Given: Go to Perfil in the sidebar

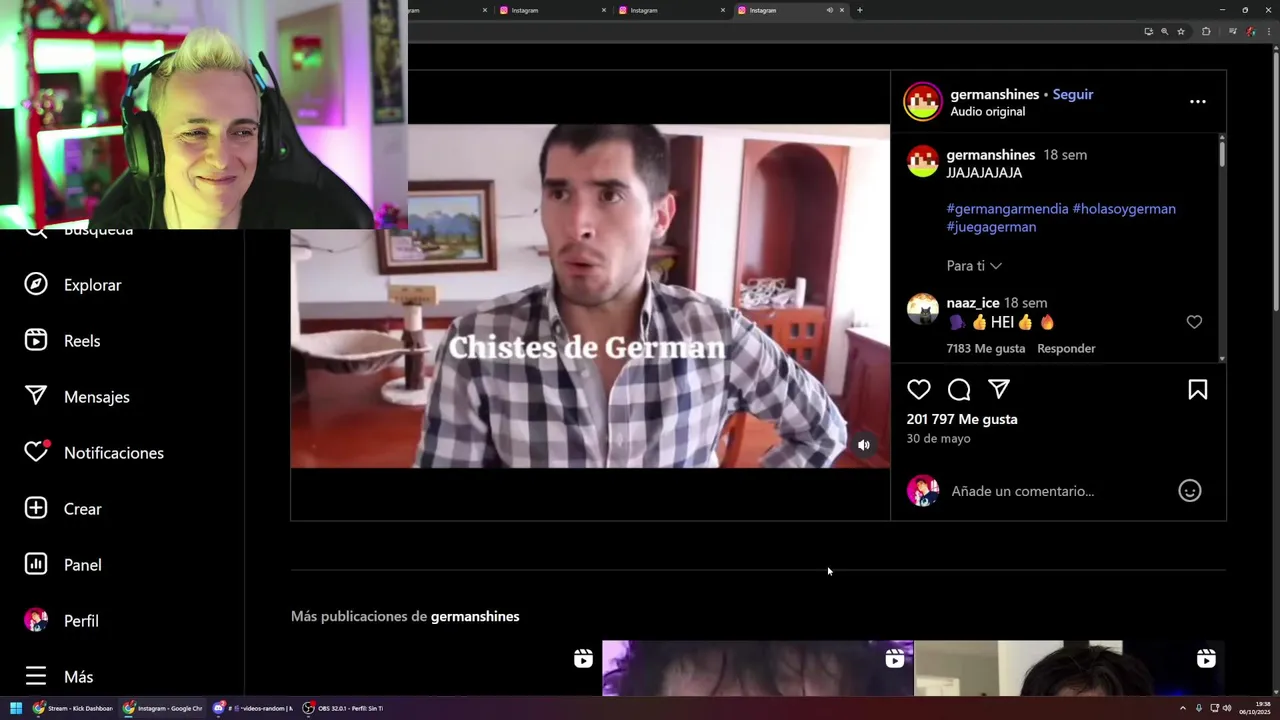Looking at the screenshot, I should (x=61, y=621).
